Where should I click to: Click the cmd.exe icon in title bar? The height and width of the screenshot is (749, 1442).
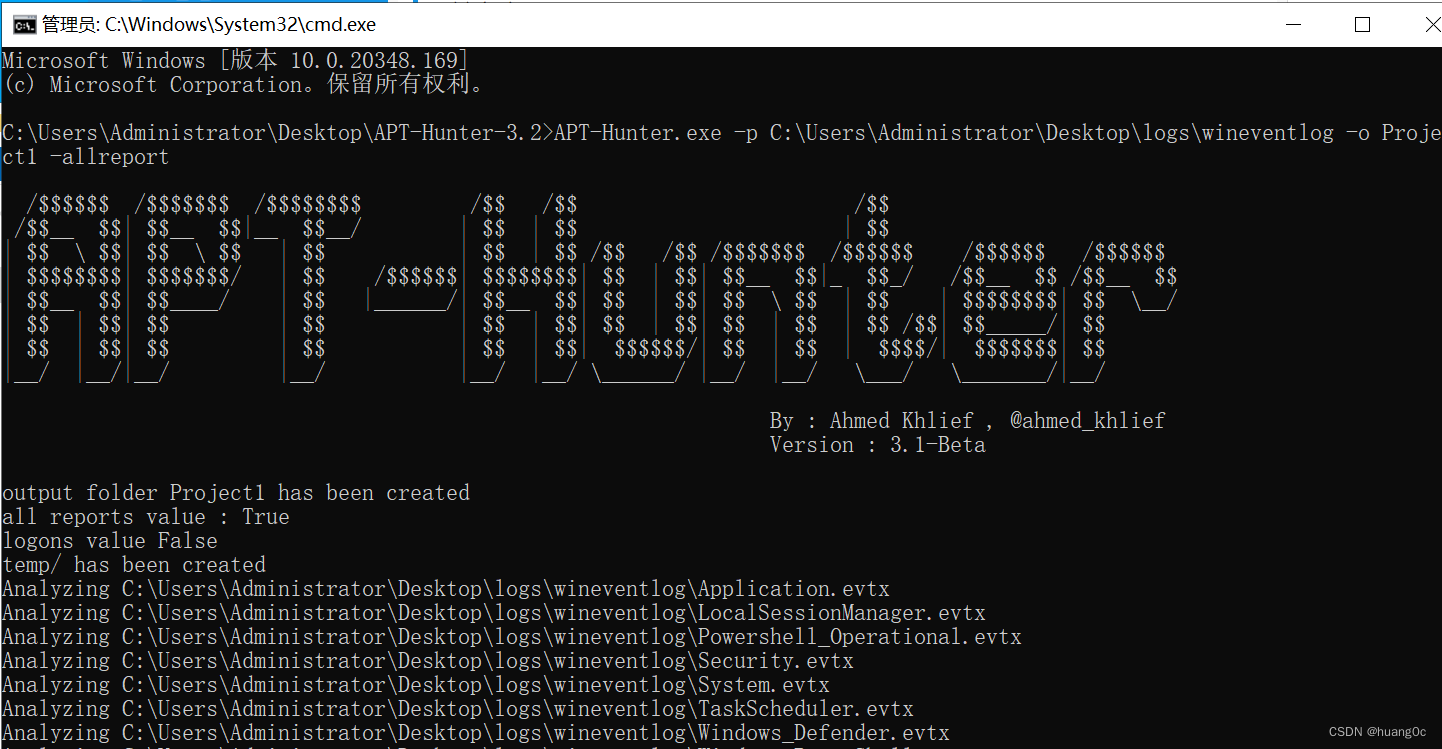[25, 25]
